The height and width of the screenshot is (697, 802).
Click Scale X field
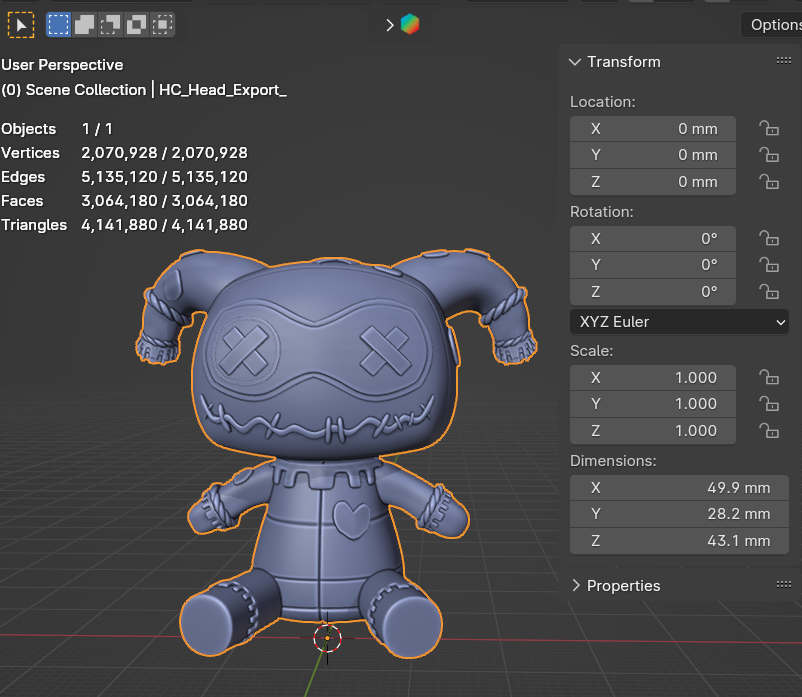point(653,378)
